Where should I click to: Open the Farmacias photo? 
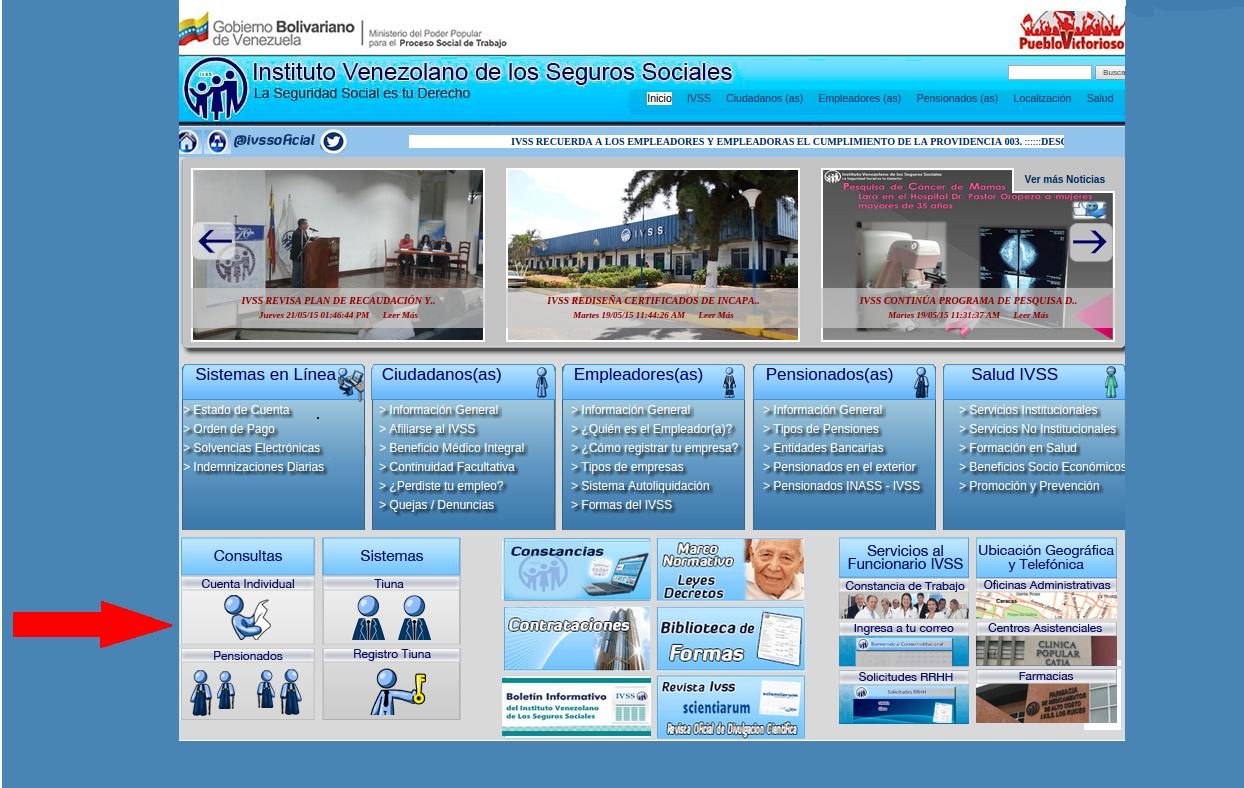(x=1047, y=703)
